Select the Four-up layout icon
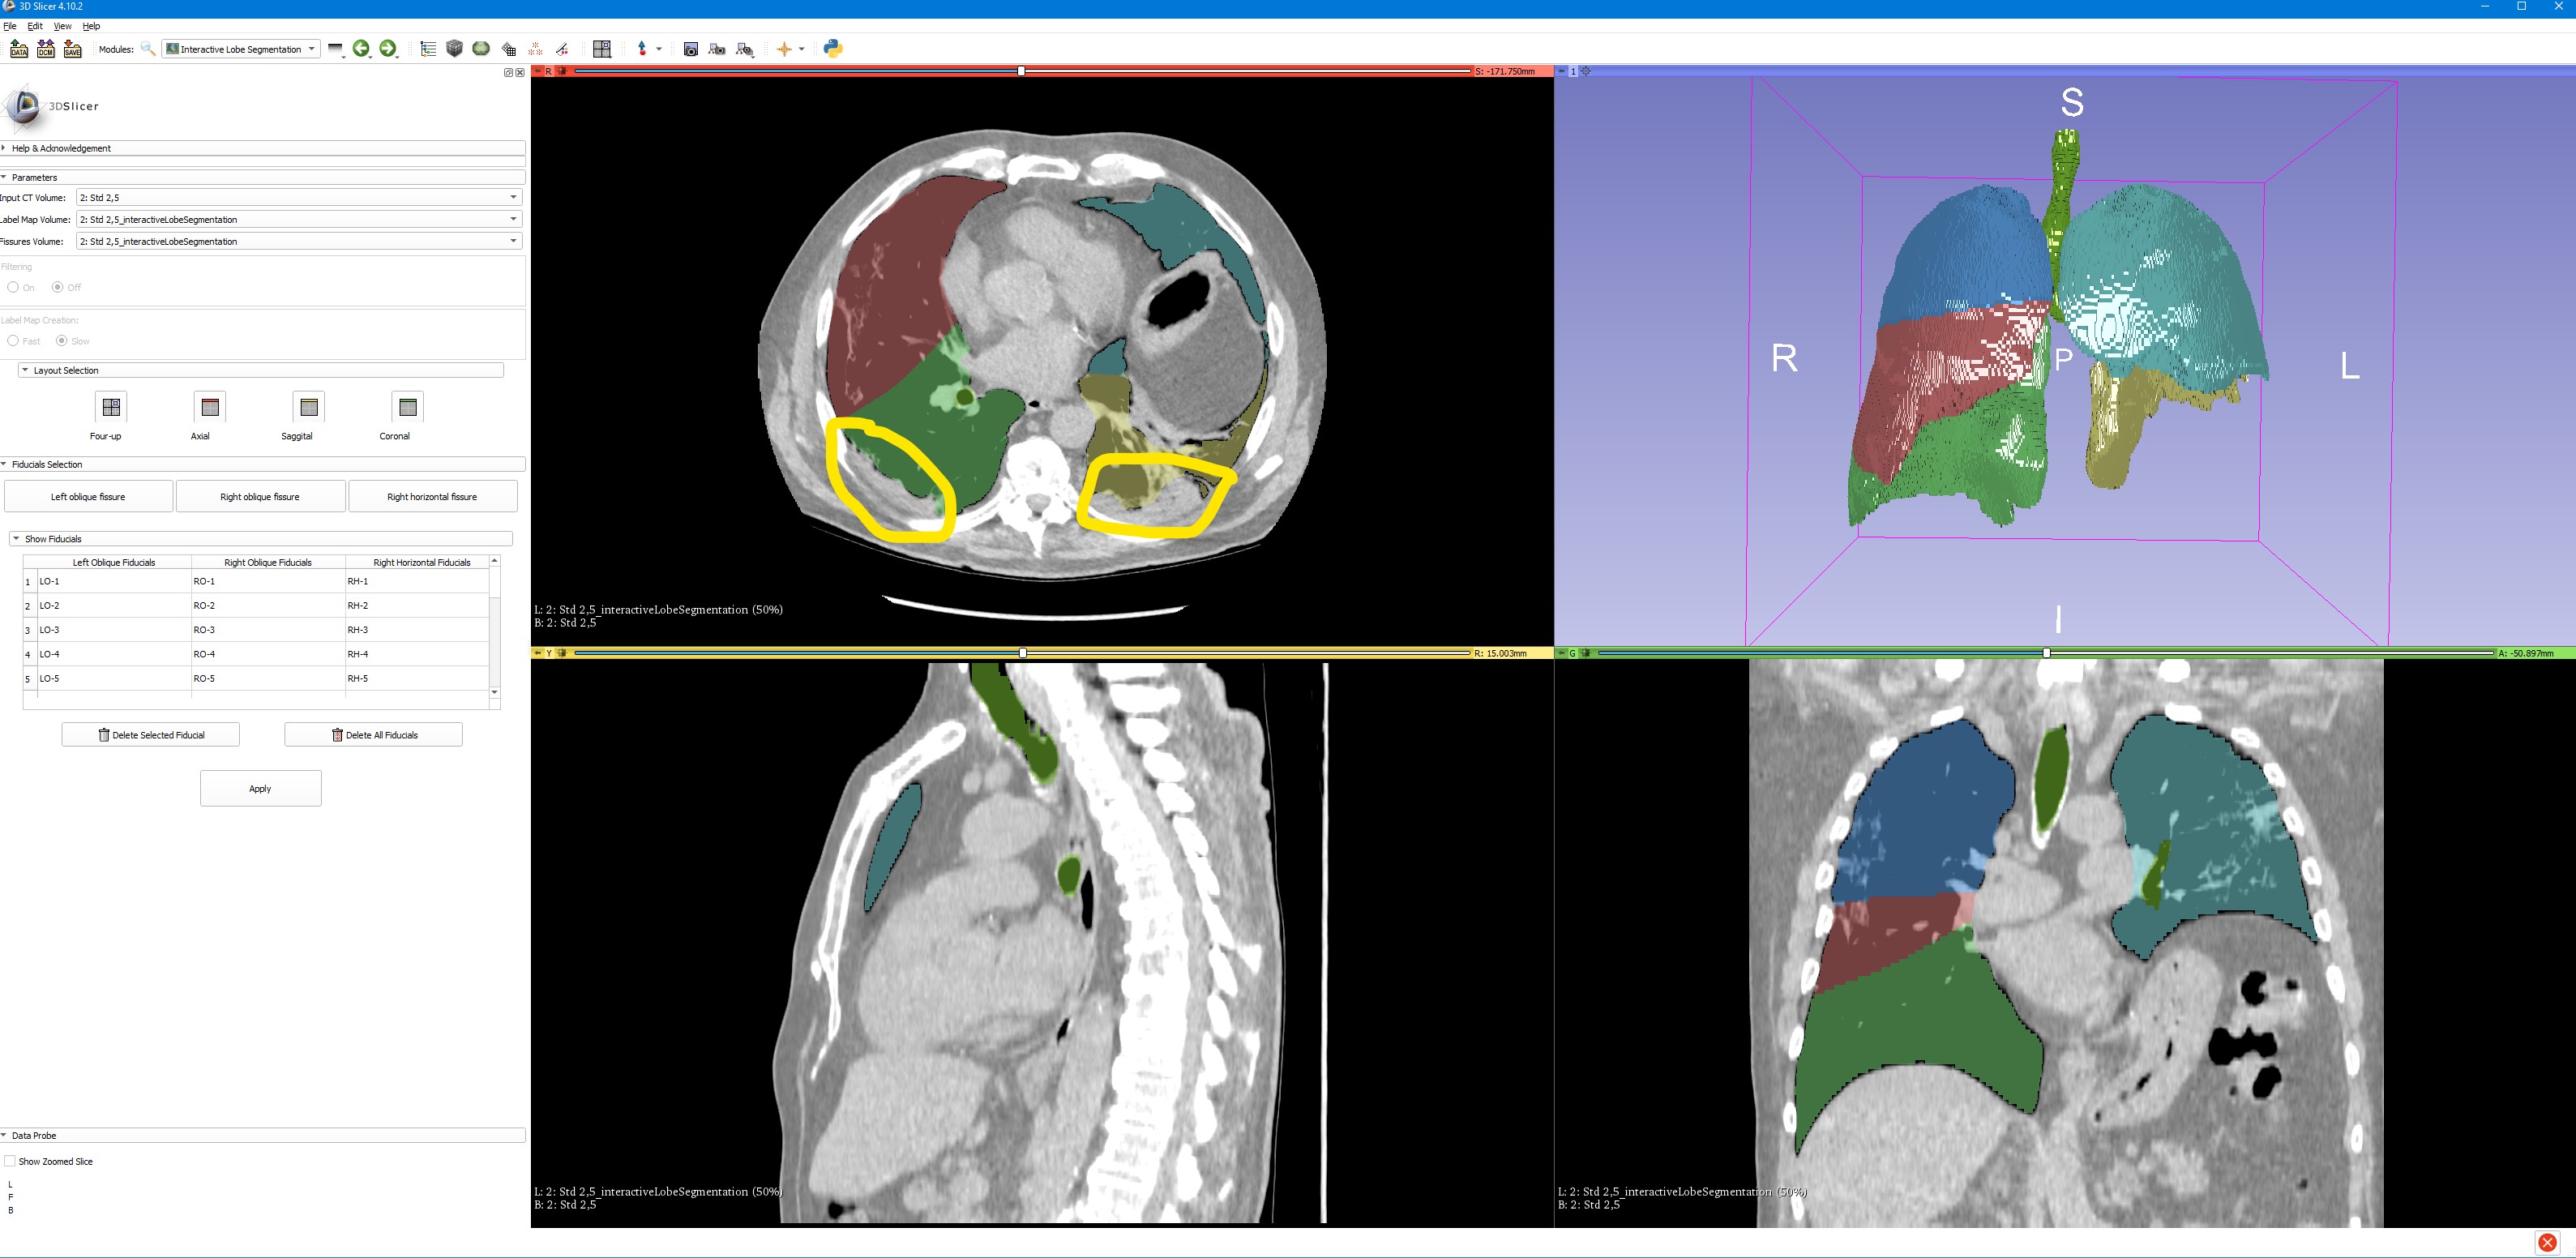 coord(111,407)
